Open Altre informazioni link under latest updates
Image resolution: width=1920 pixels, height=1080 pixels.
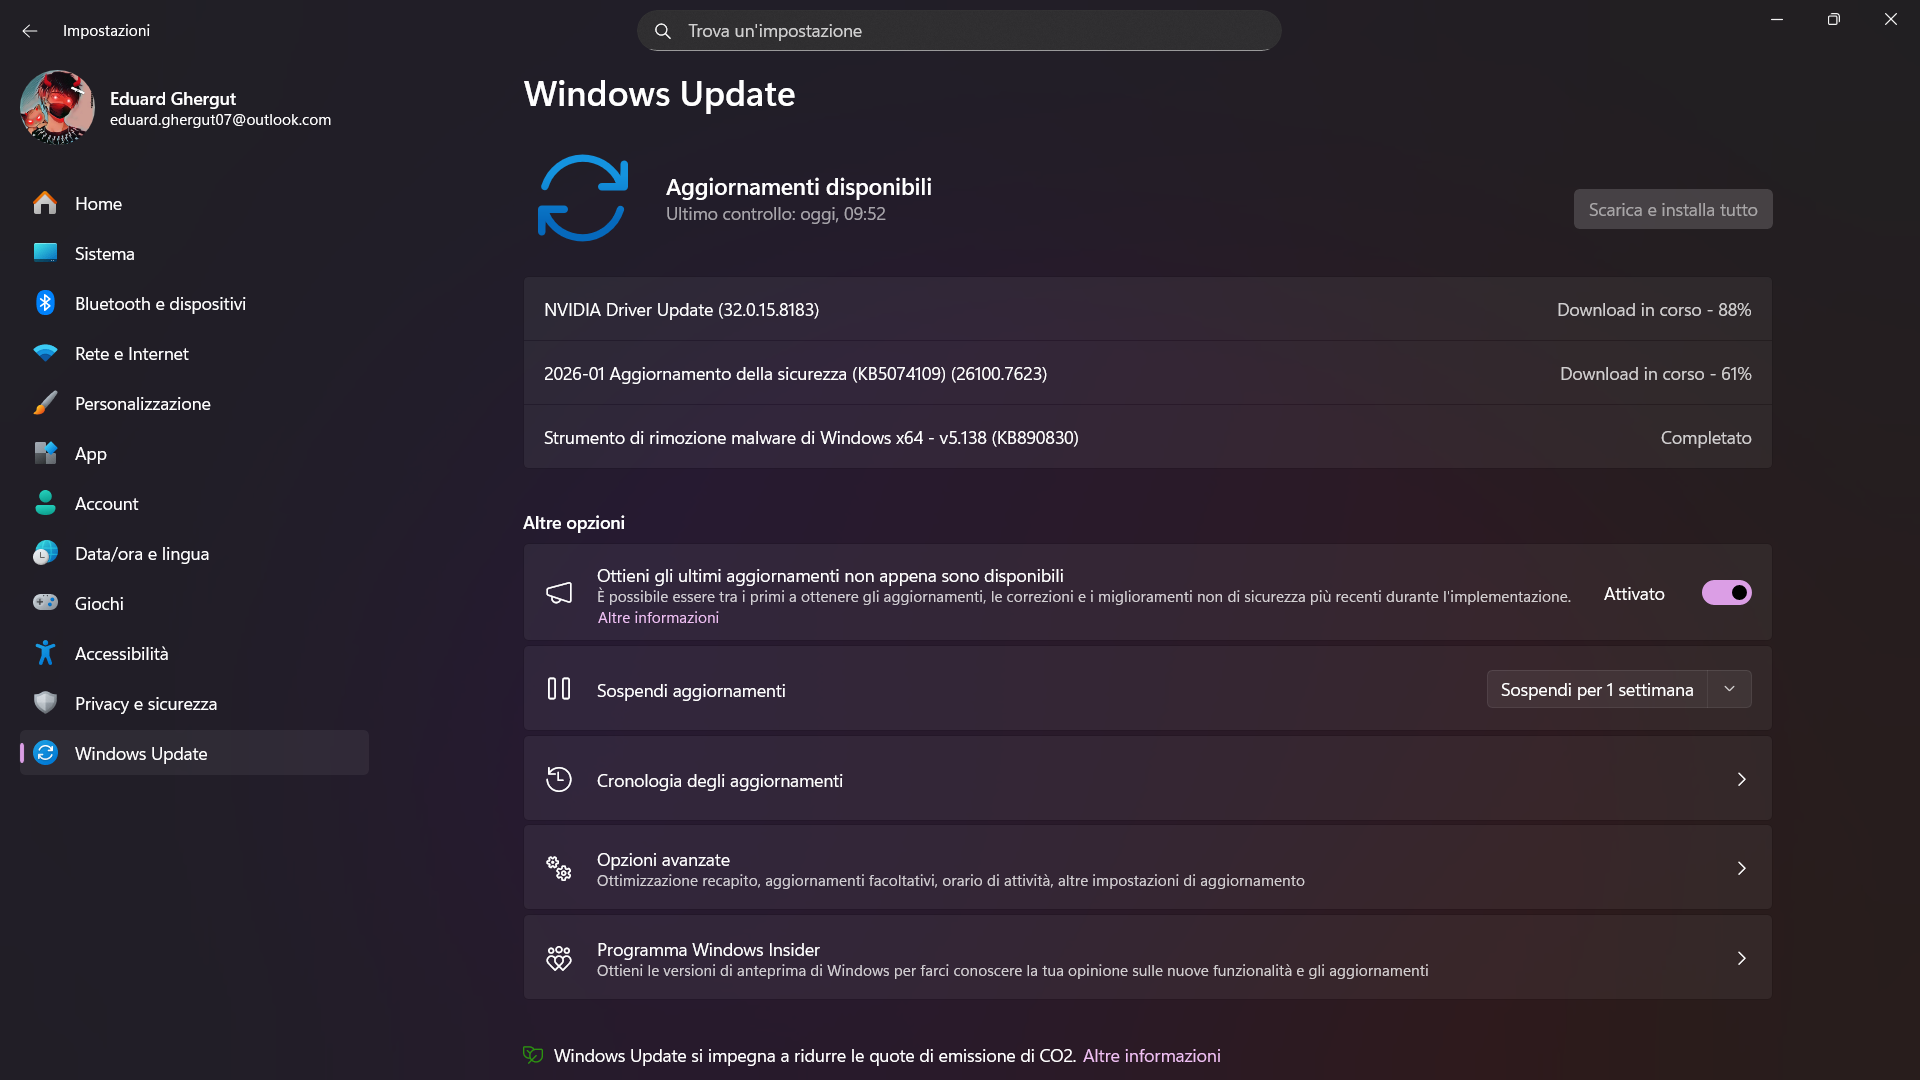coord(658,618)
